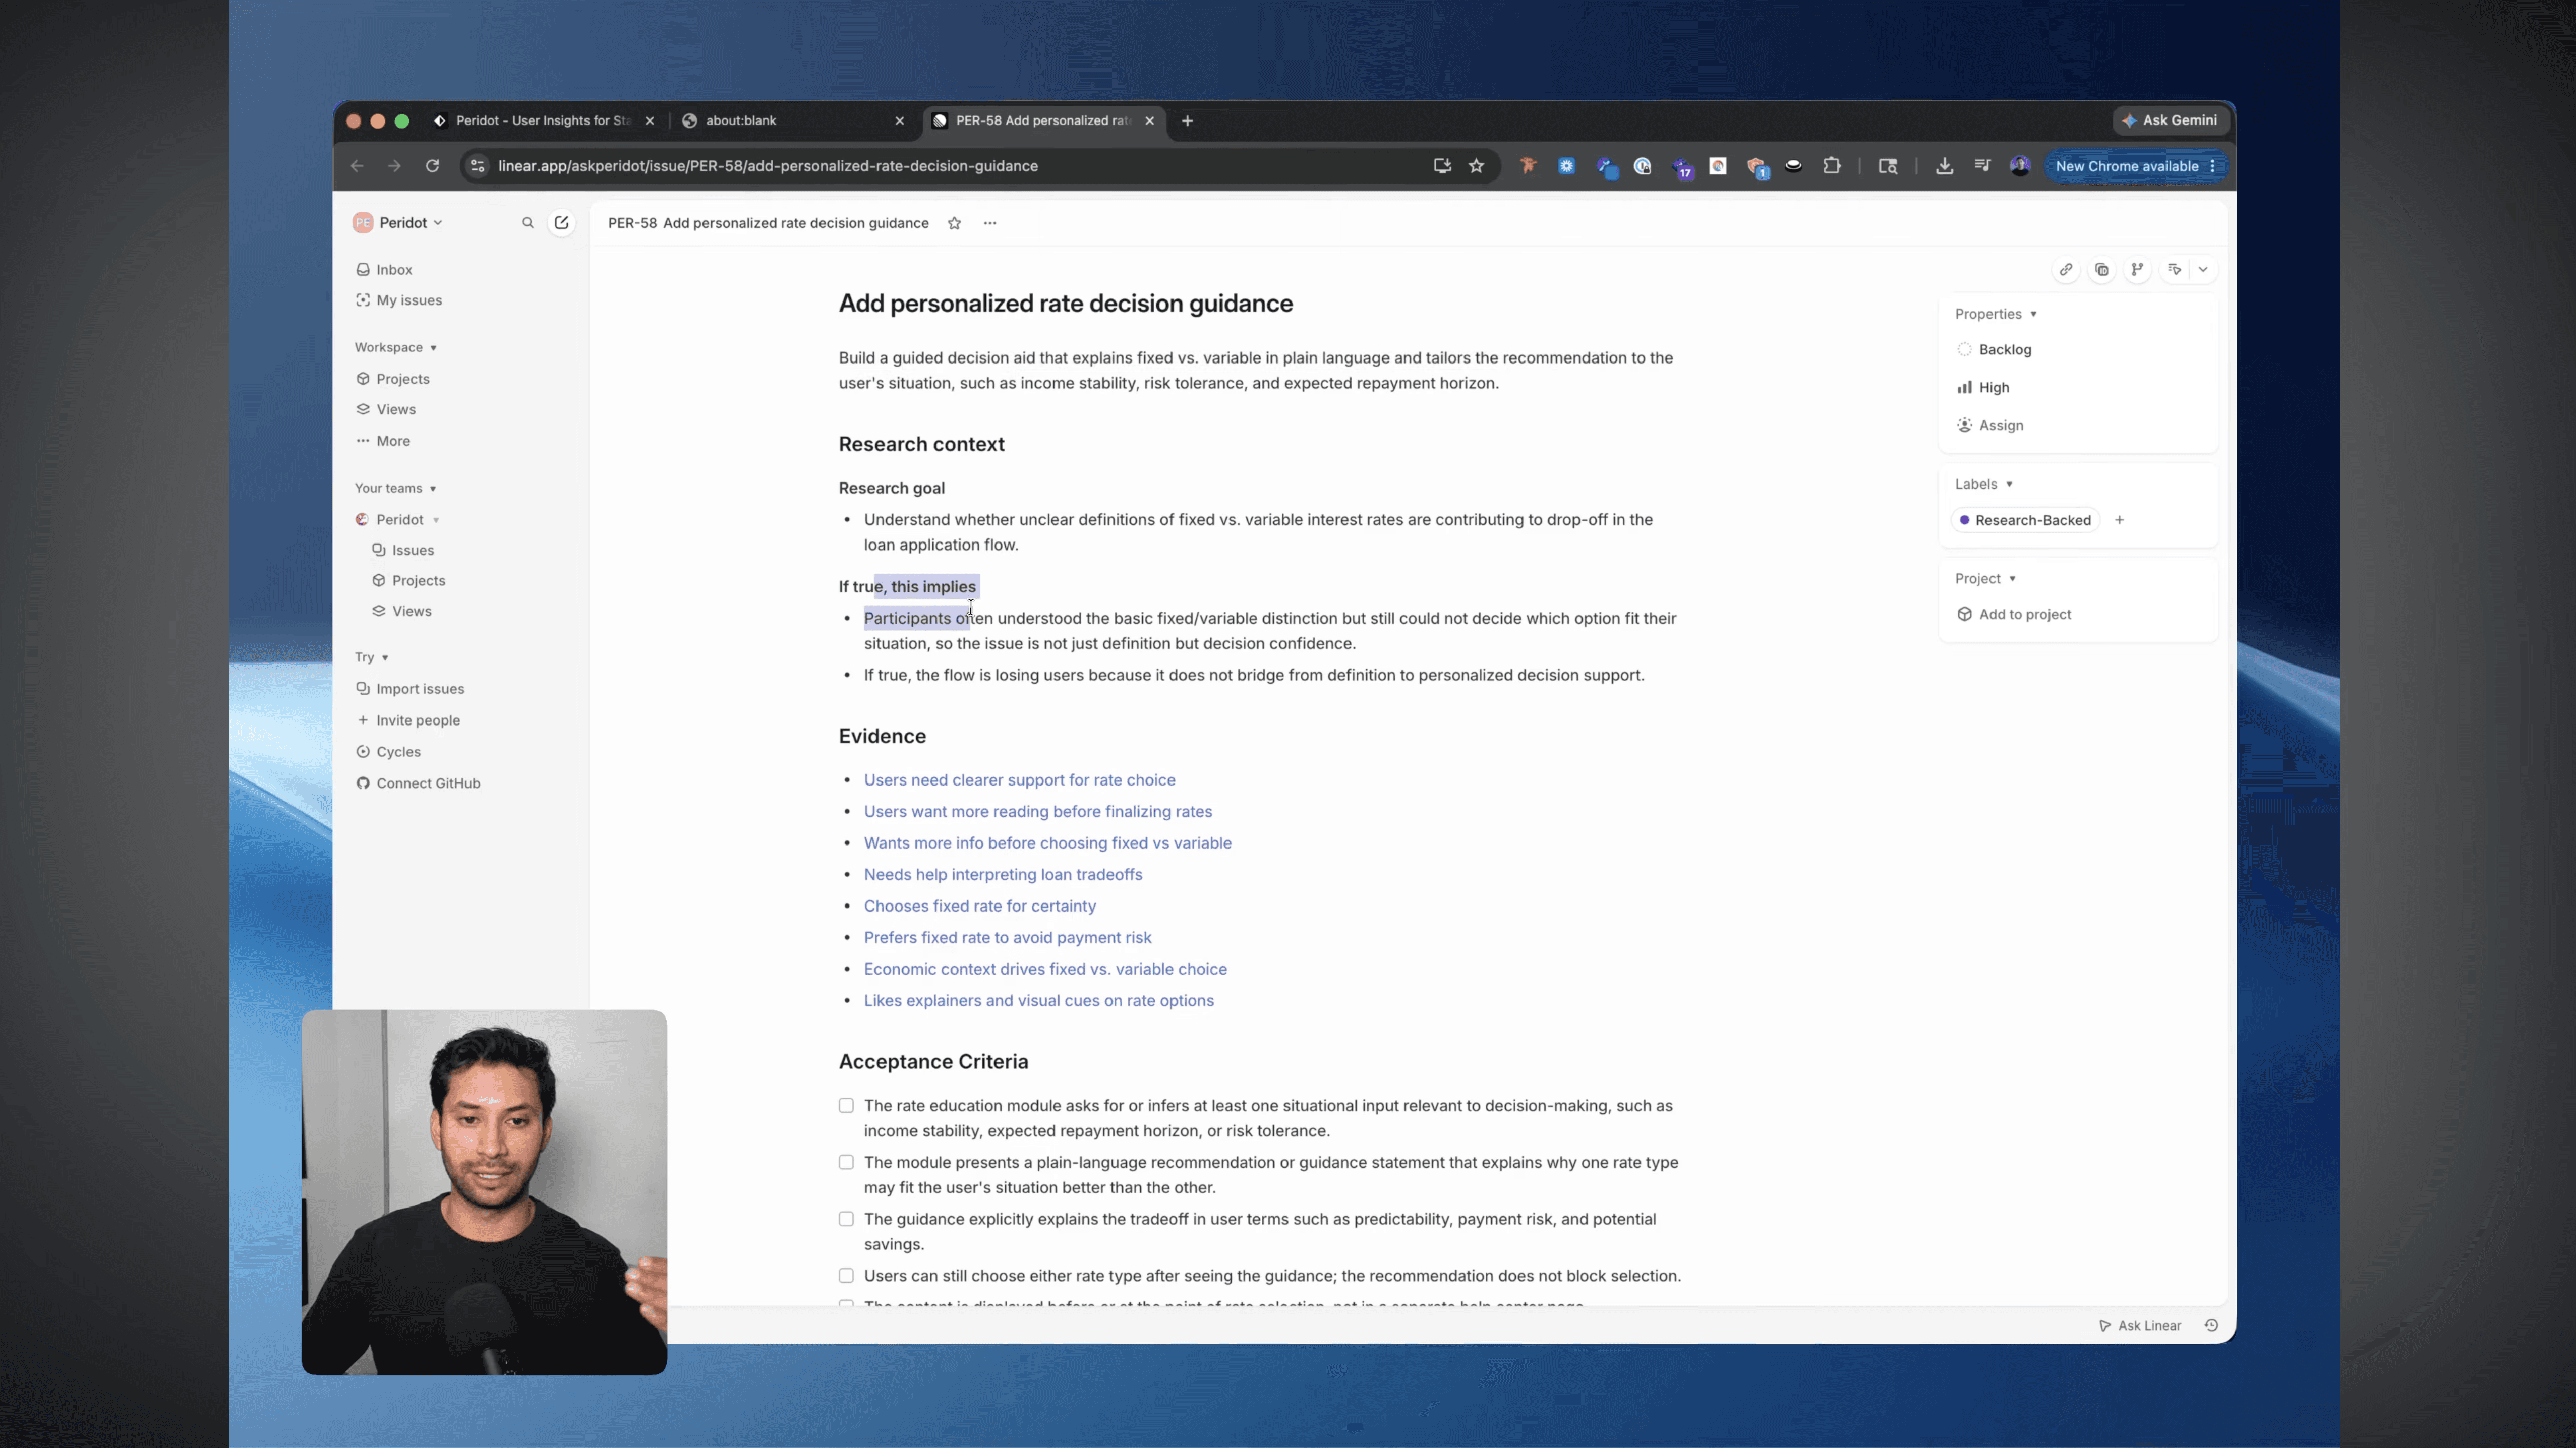Open workspace Projects in sidebar
Screen dimensions: 2576x1448
(392, 379)
